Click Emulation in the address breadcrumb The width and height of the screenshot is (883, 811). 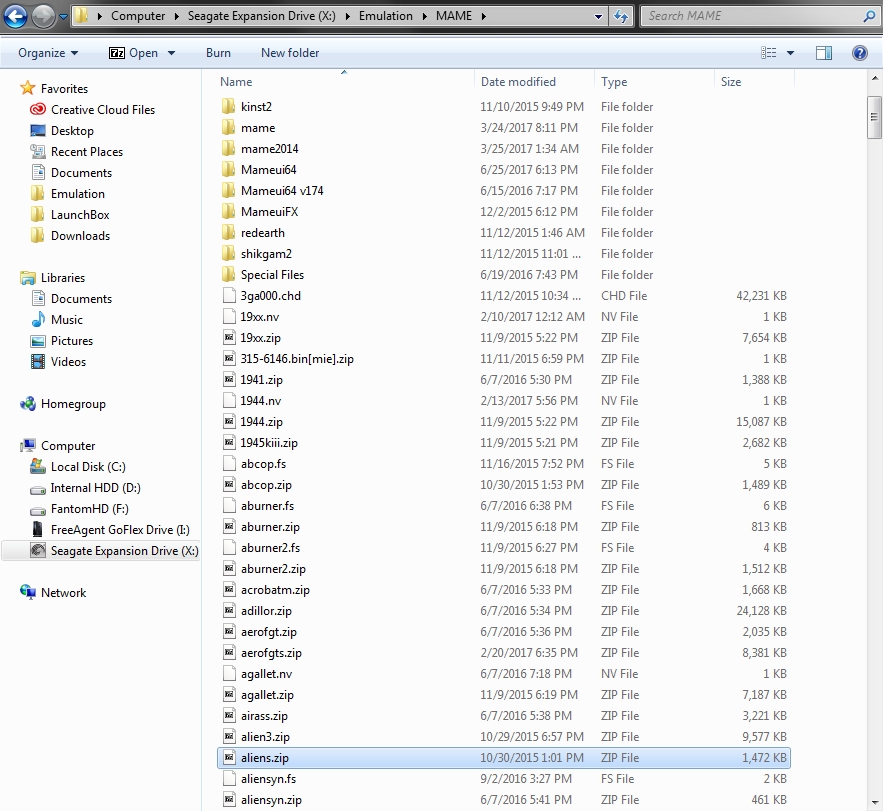[x=386, y=16]
